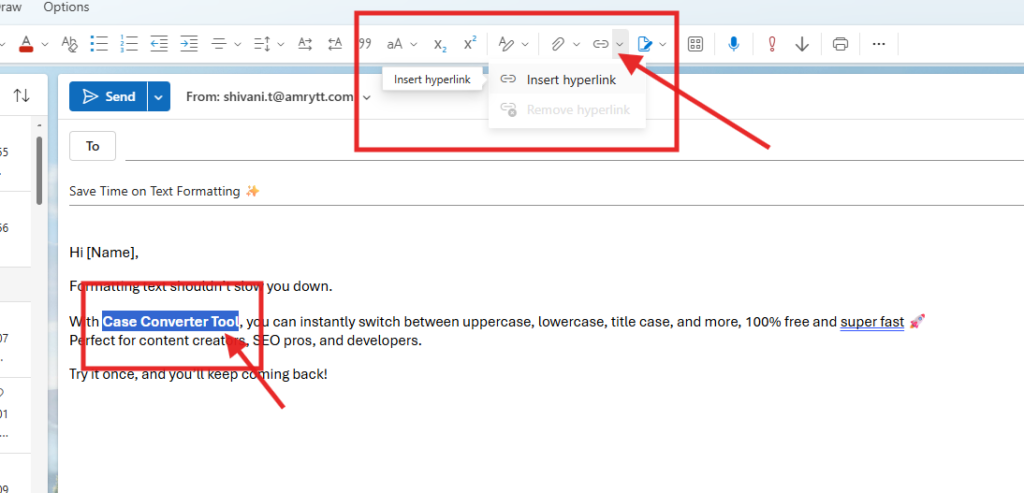Expand the styles dropdown arrow
The width and height of the screenshot is (1024, 493).
point(525,44)
